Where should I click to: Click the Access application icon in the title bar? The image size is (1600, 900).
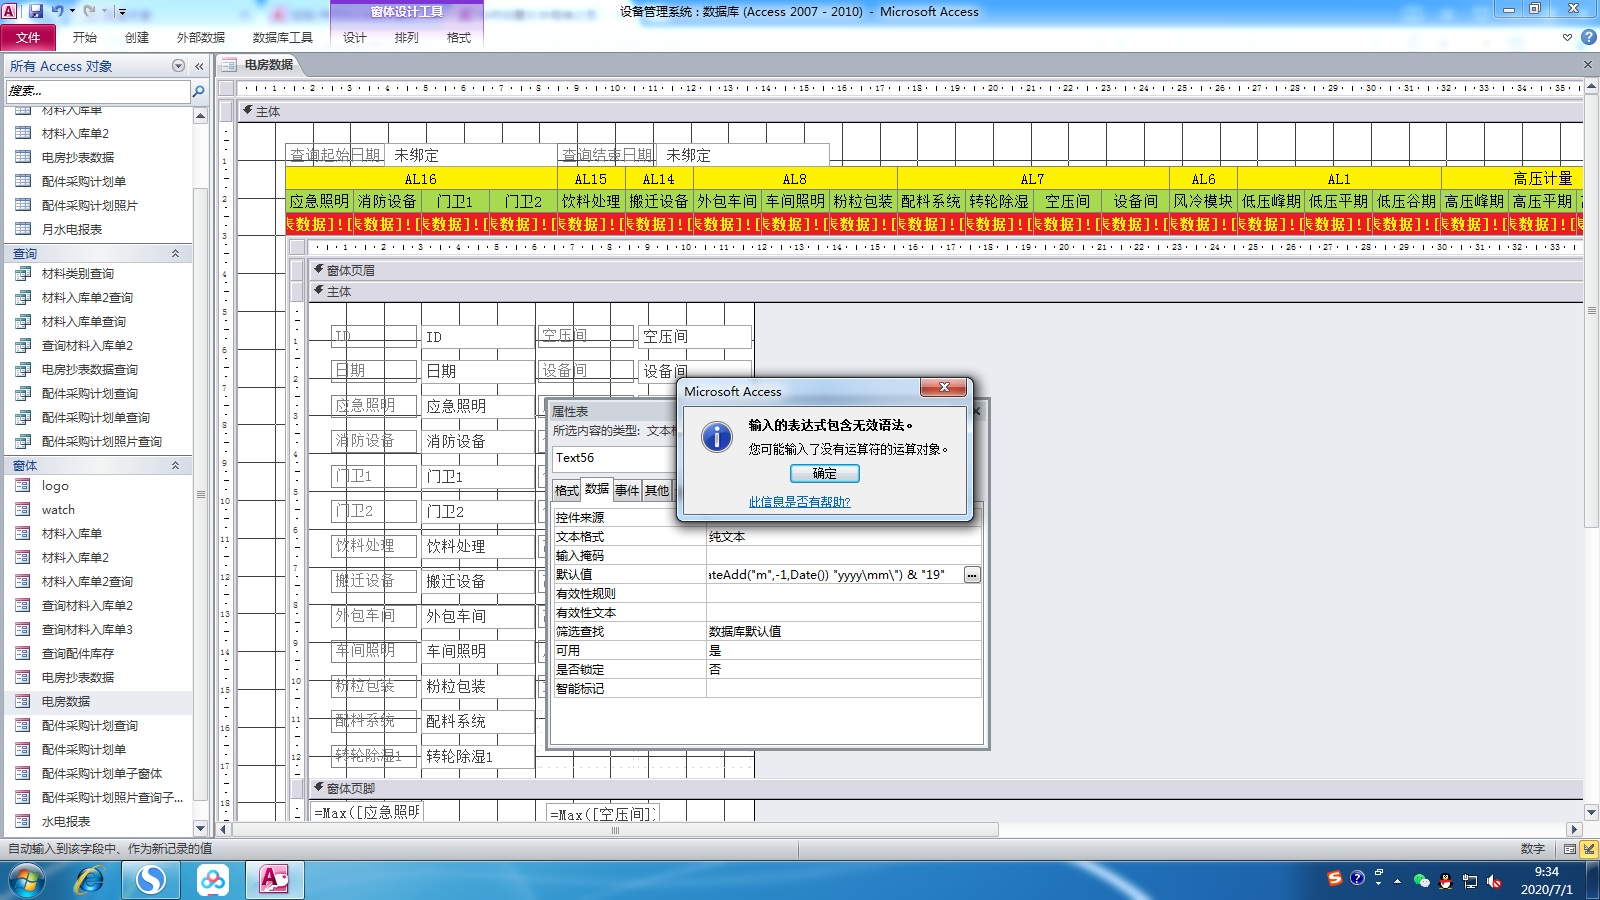[x=10, y=11]
